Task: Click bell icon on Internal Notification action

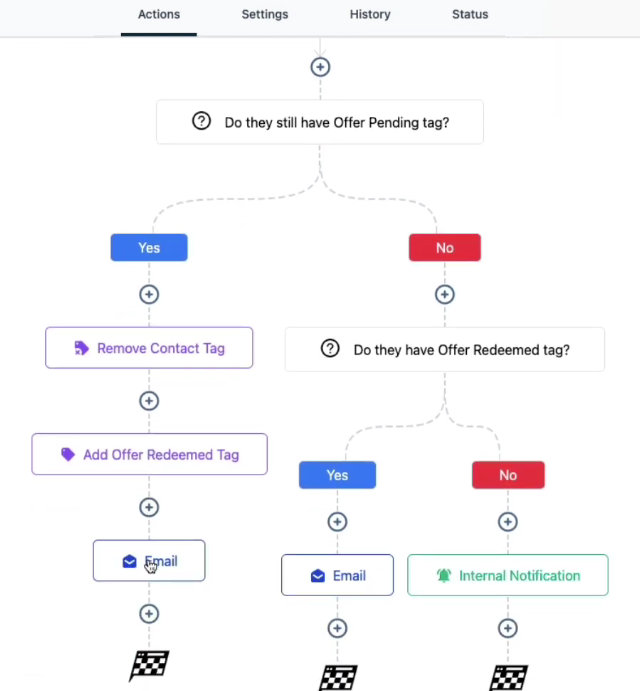Action: [x=444, y=576]
